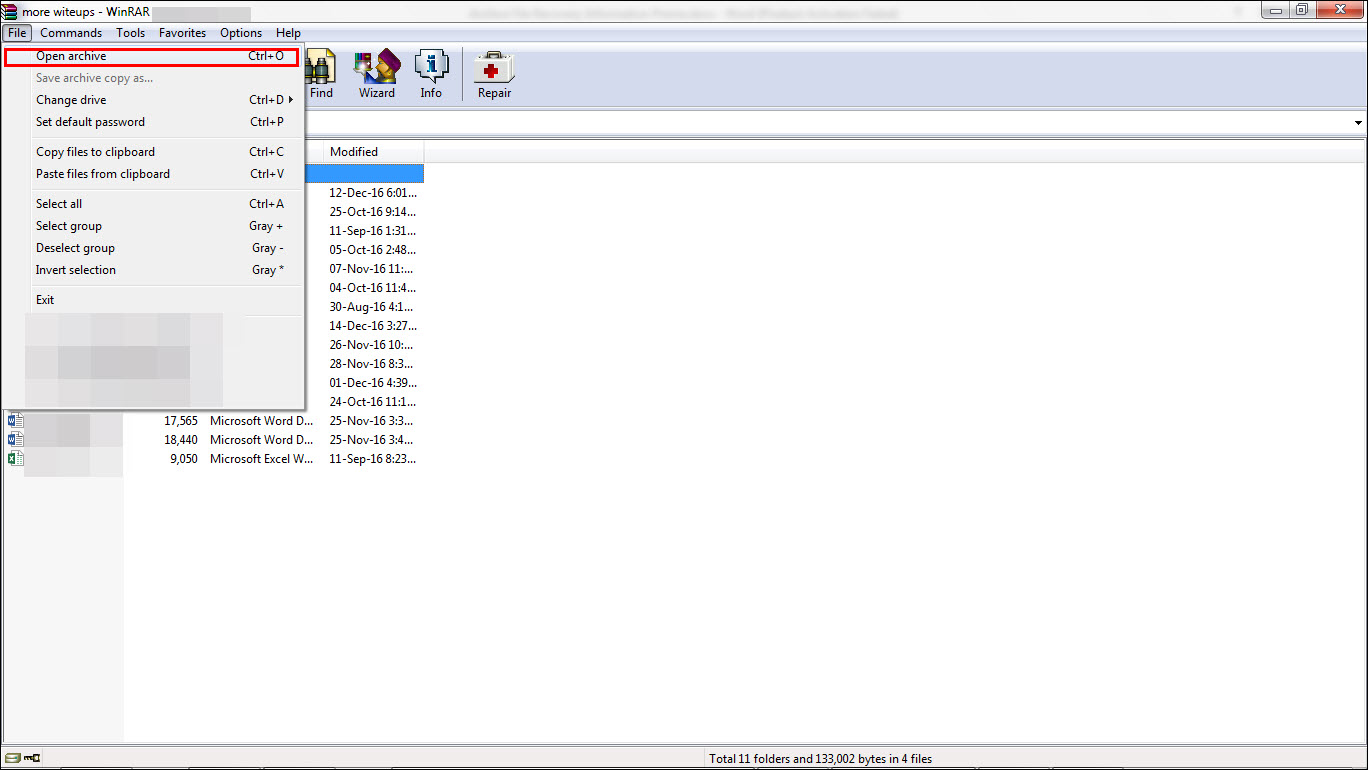Click the drive icon in status bar

pyautogui.click(x=13, y=759)
